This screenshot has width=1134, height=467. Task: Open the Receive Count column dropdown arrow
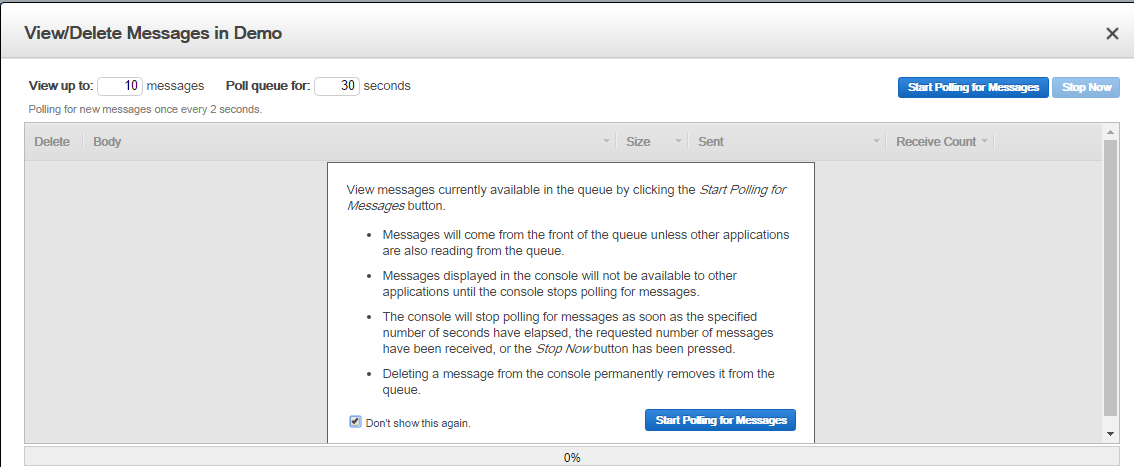tap(984, 142)
